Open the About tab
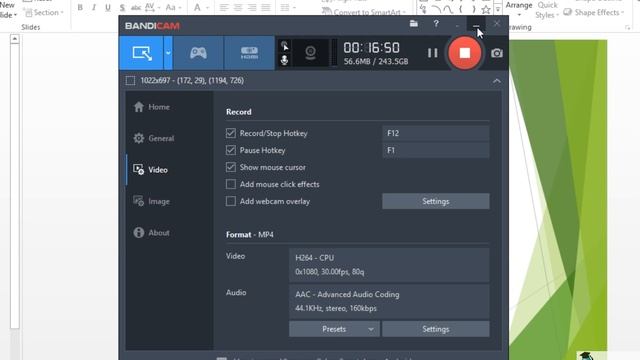The width and height of the screenshot is (640, 360). pyautogui.click(x=151, y=233)
